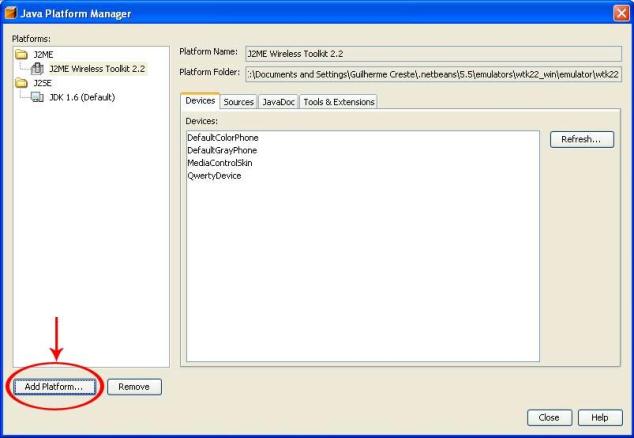Click the J2ME Wireless Toolkit platform icon
This screenshot has width=634, height=438.
click(37, 68)
